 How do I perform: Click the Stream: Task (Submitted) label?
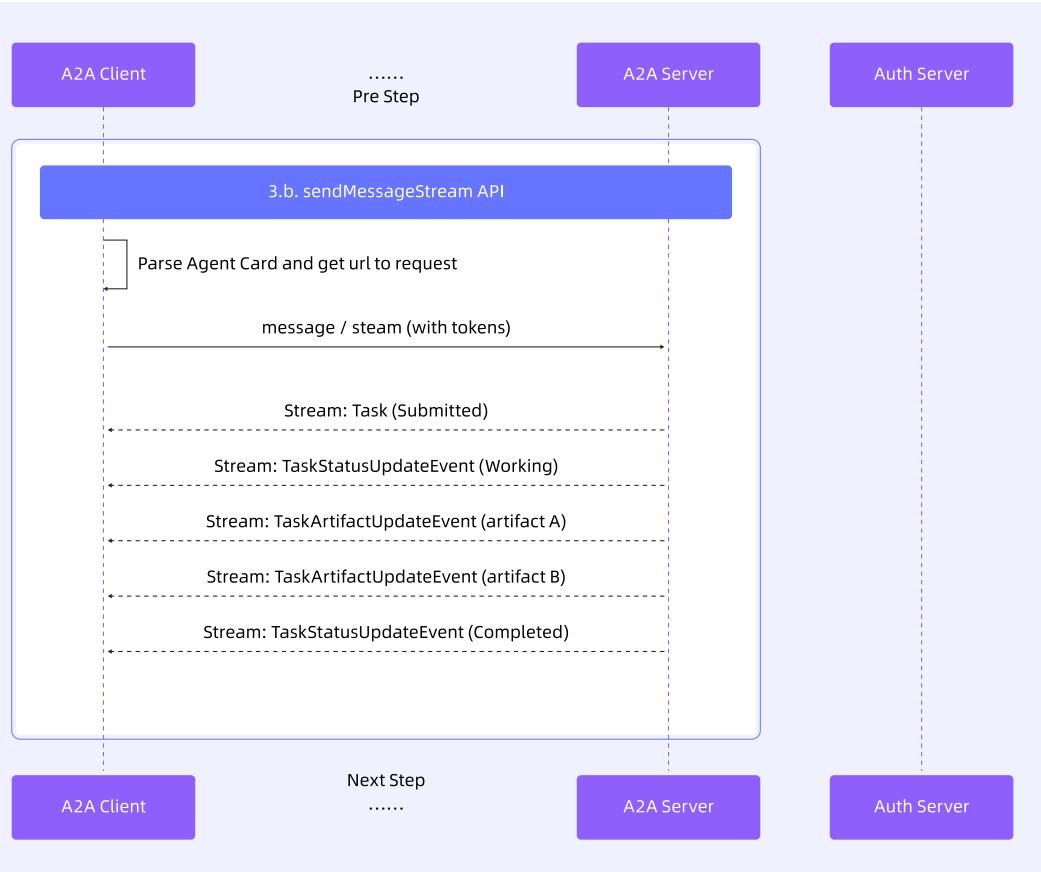pos(386,410)
